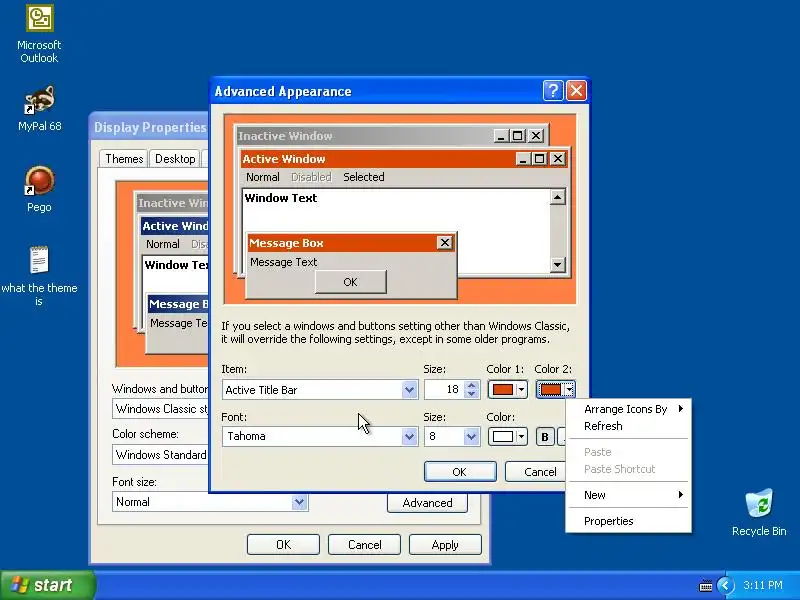Viewport: 800px width, 600px height.
Task: Click the item Size field showing 18
Action: pos(444,390)
